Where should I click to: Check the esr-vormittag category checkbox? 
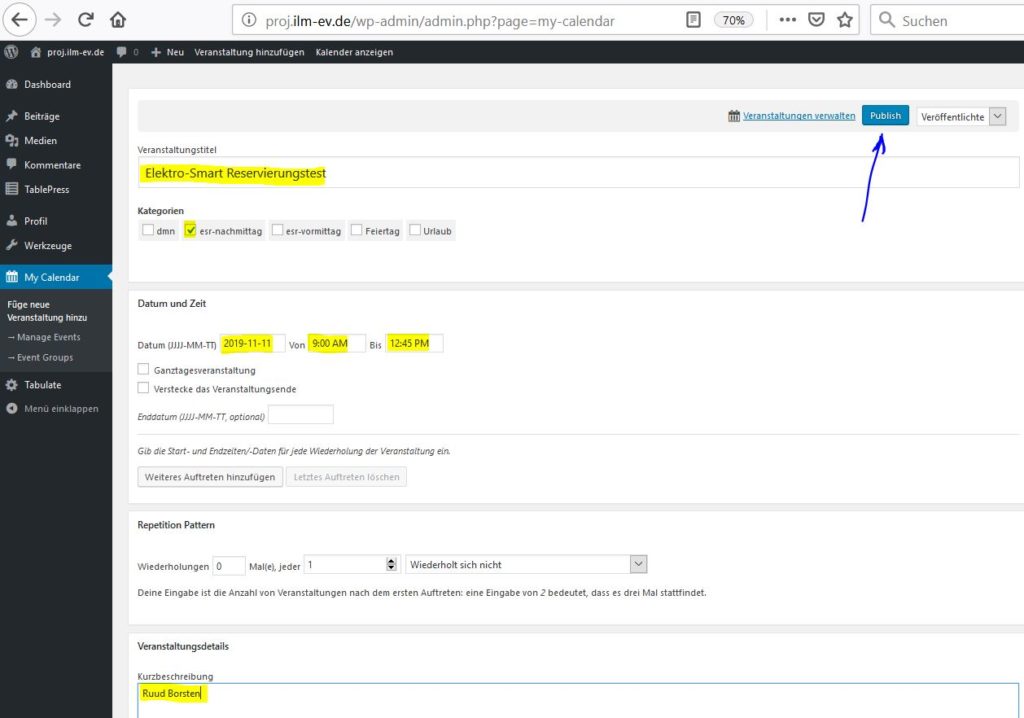click(x=278, y=230)
